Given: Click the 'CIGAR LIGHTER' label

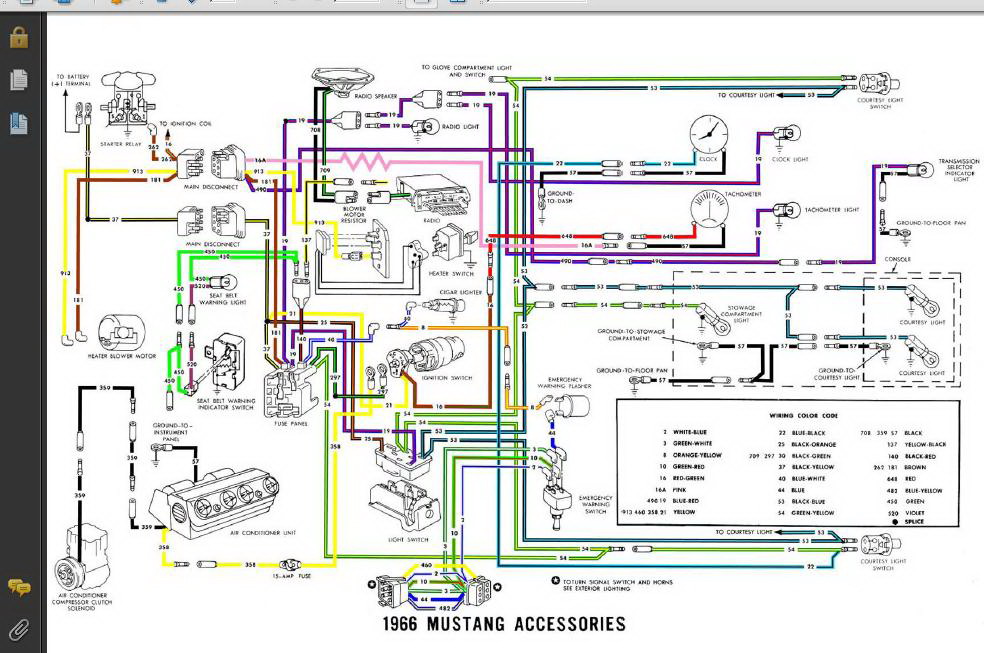Looking at the screenshot, I should (x=461, y=292).
